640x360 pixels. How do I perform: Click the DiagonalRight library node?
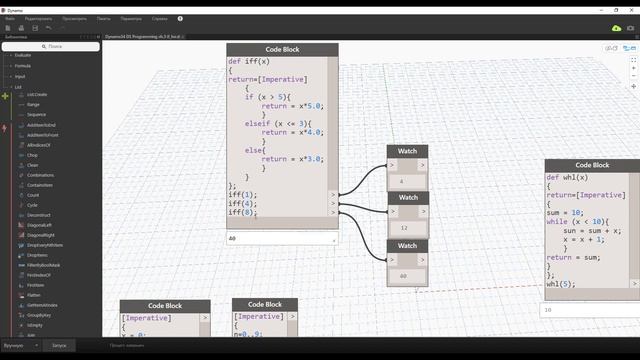(x=40, y=235)
